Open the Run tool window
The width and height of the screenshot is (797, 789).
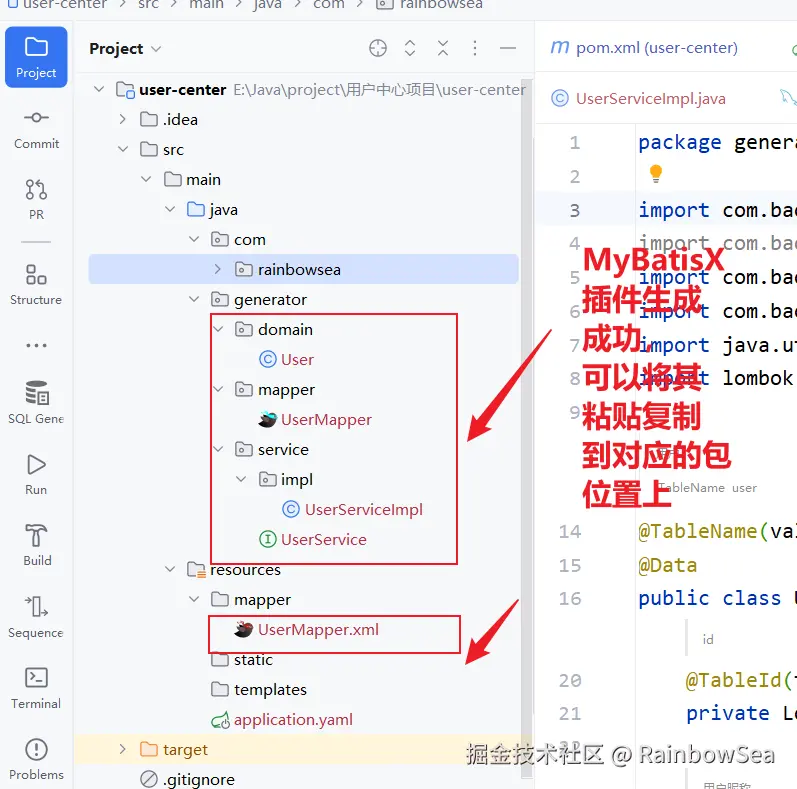click(x=36, y=474)
